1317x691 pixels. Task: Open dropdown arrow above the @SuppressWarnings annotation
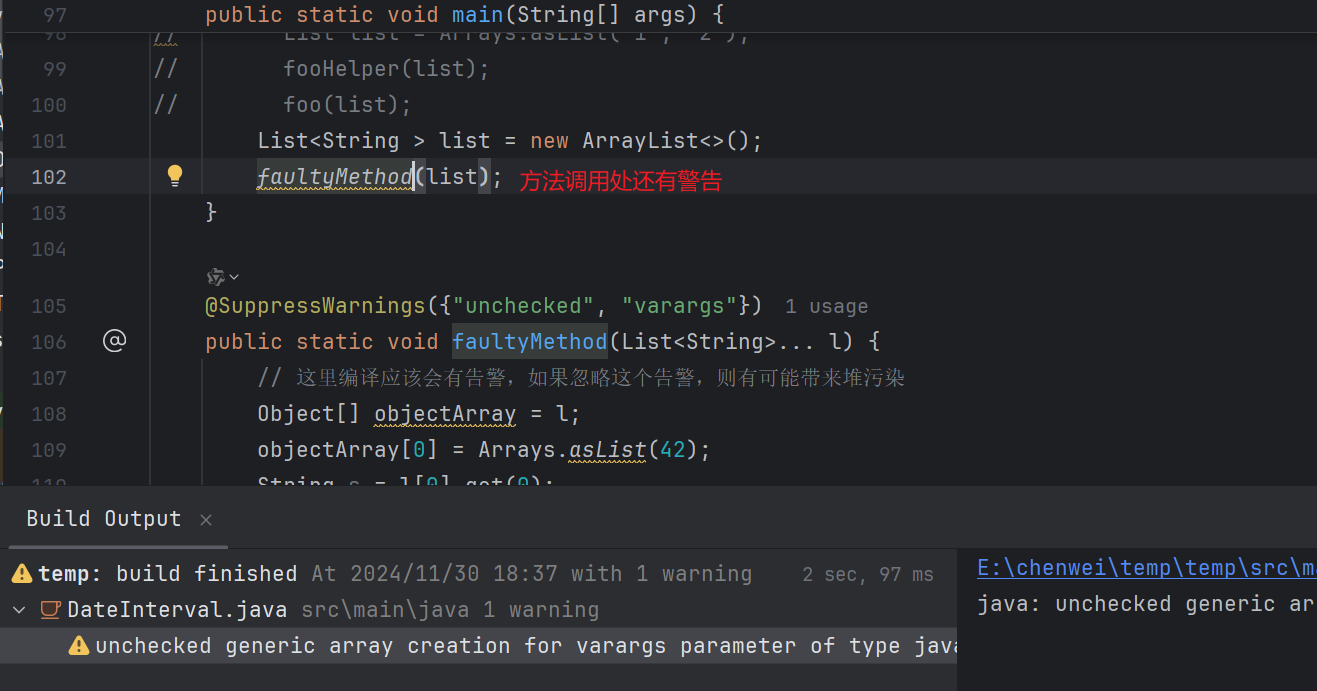point(234,277)
